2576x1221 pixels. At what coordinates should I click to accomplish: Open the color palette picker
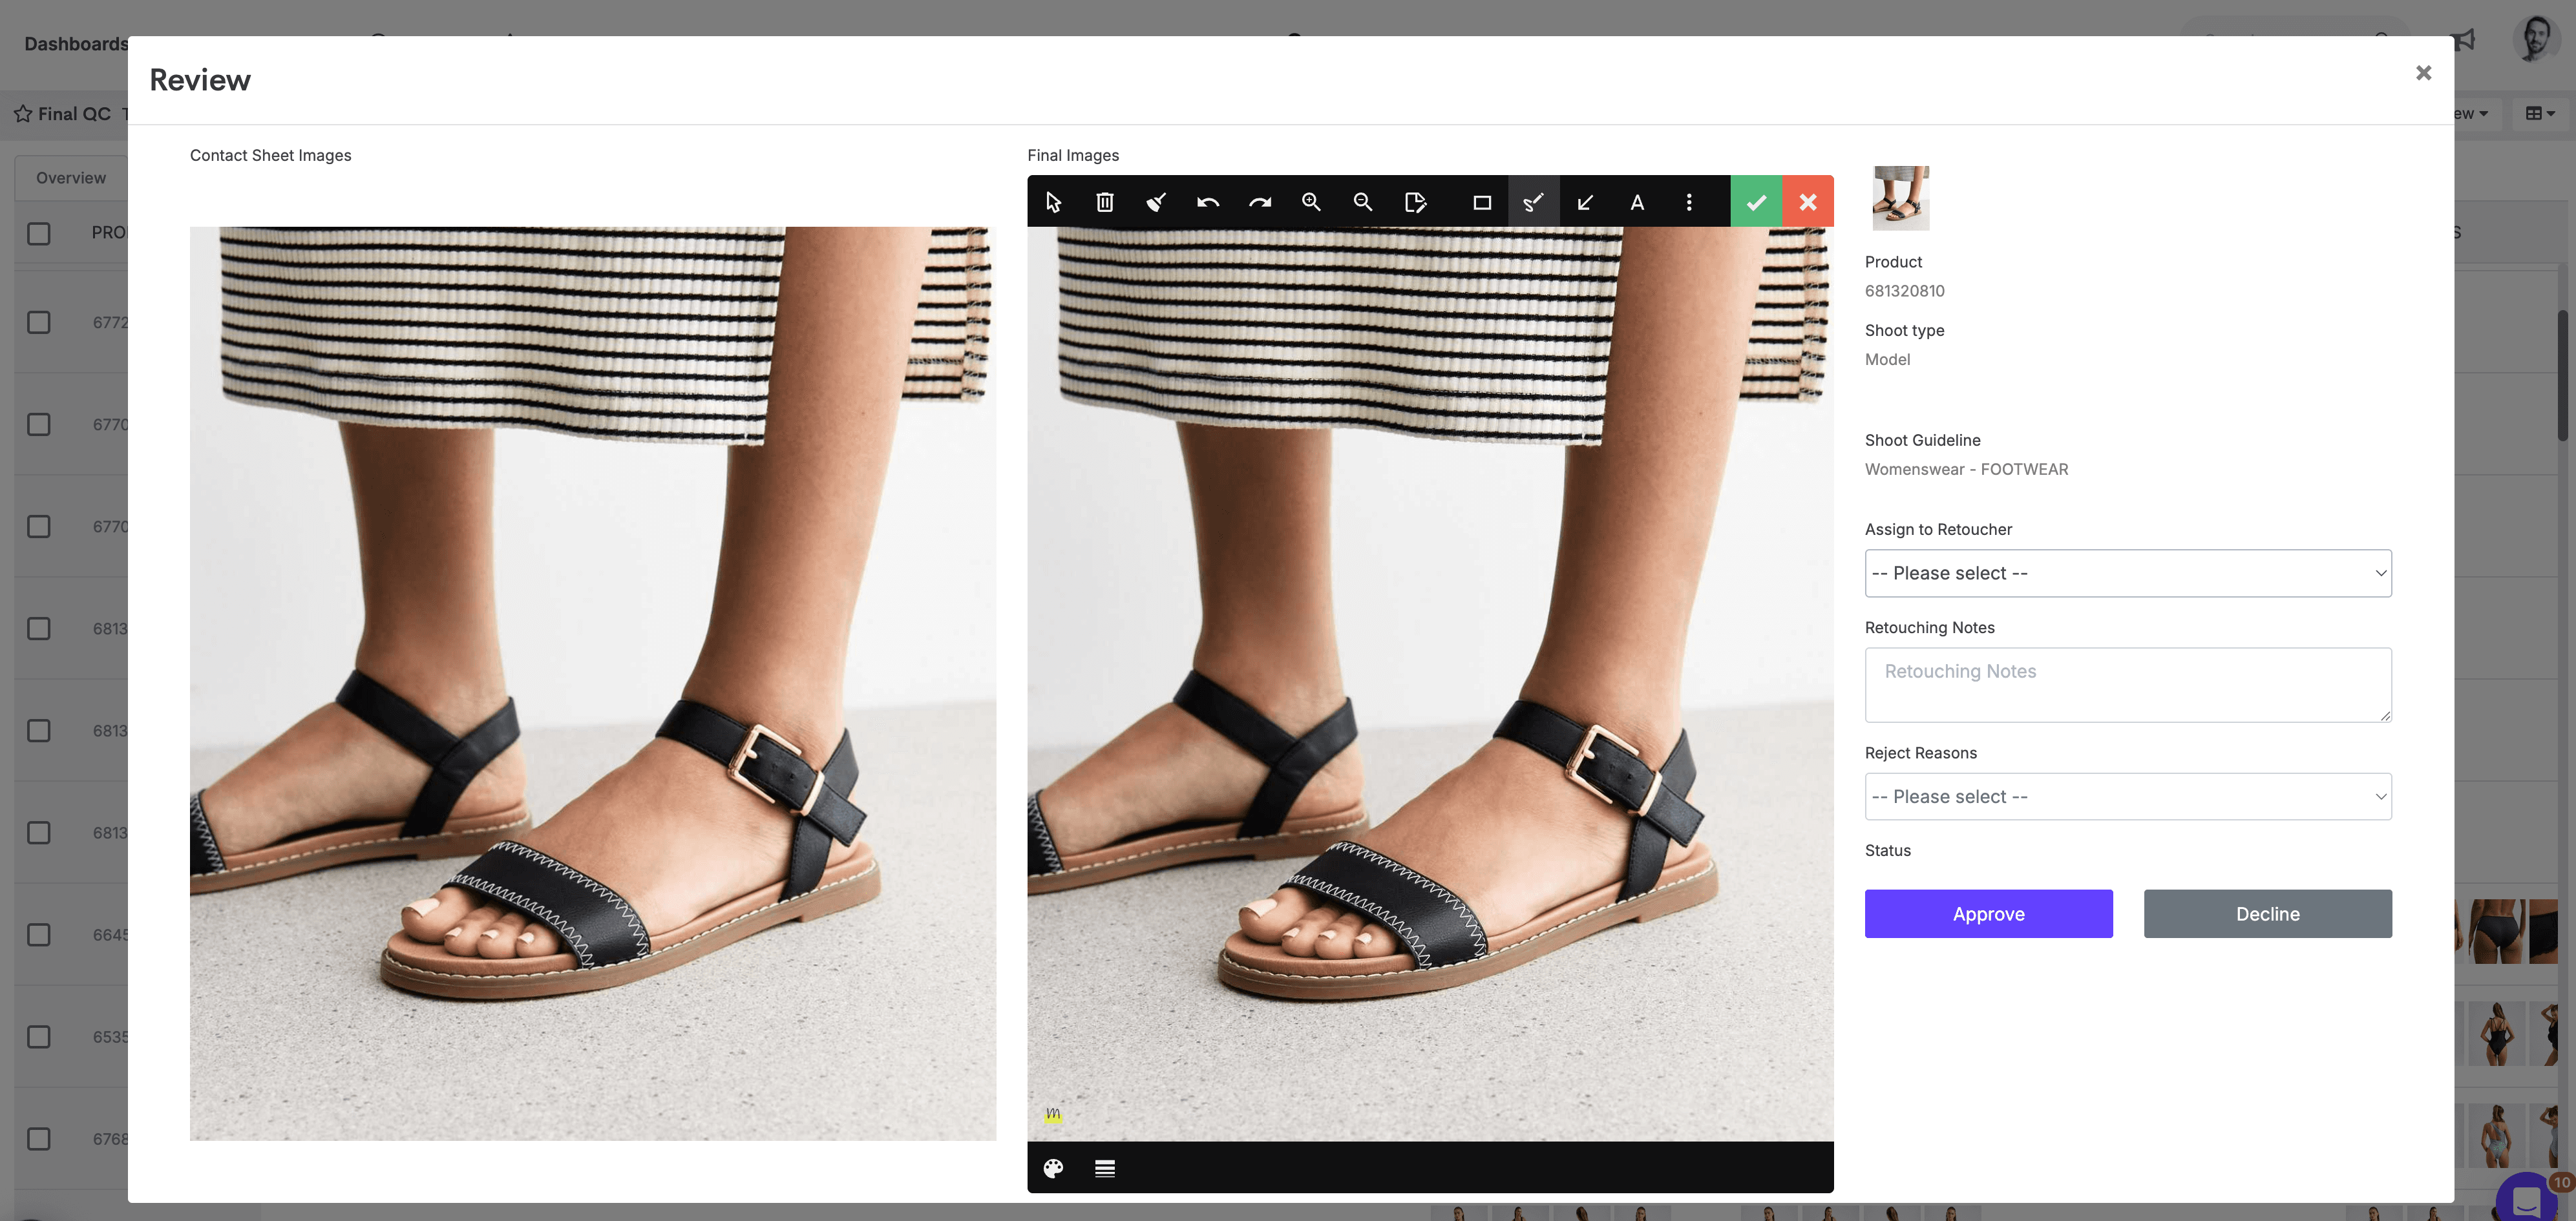click(1053, 1168)
